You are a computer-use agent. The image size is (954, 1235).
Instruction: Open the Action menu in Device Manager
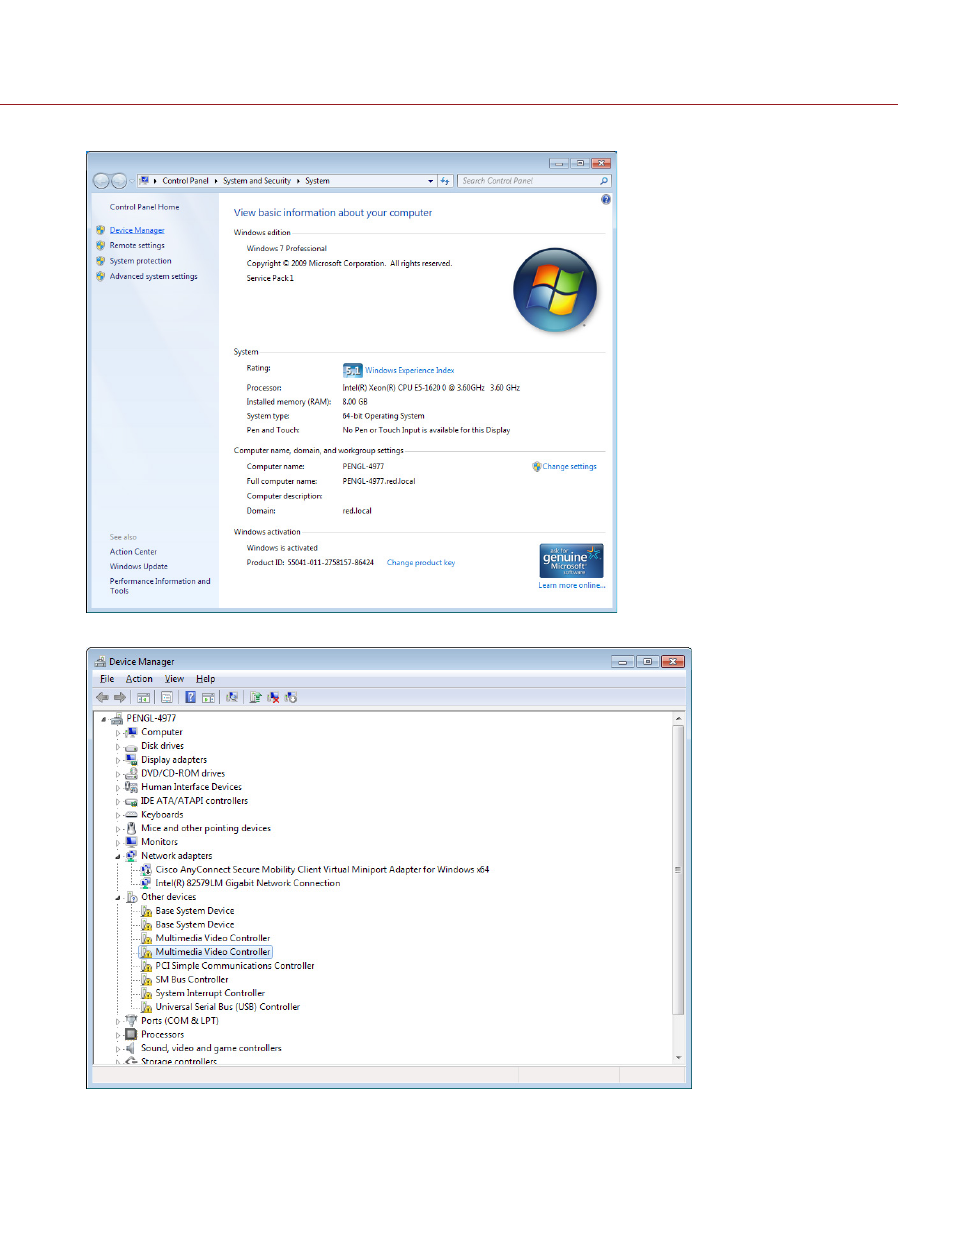(x=139, y=679)
